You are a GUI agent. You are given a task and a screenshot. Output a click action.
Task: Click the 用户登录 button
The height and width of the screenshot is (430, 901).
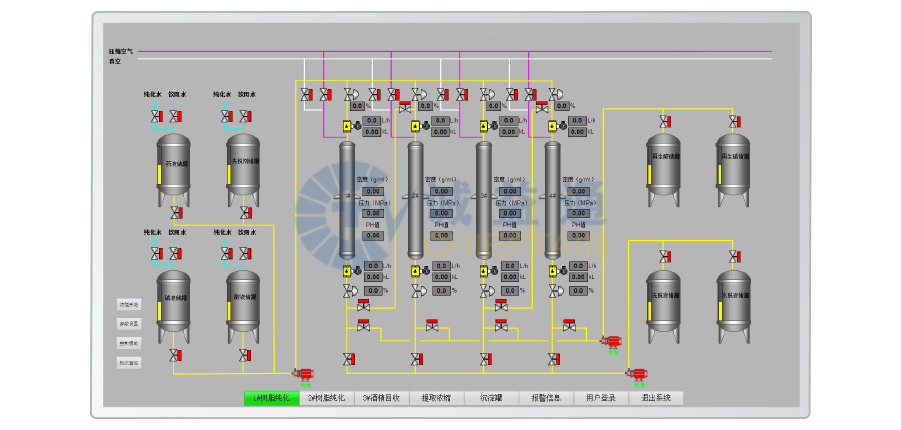[601, 398]
